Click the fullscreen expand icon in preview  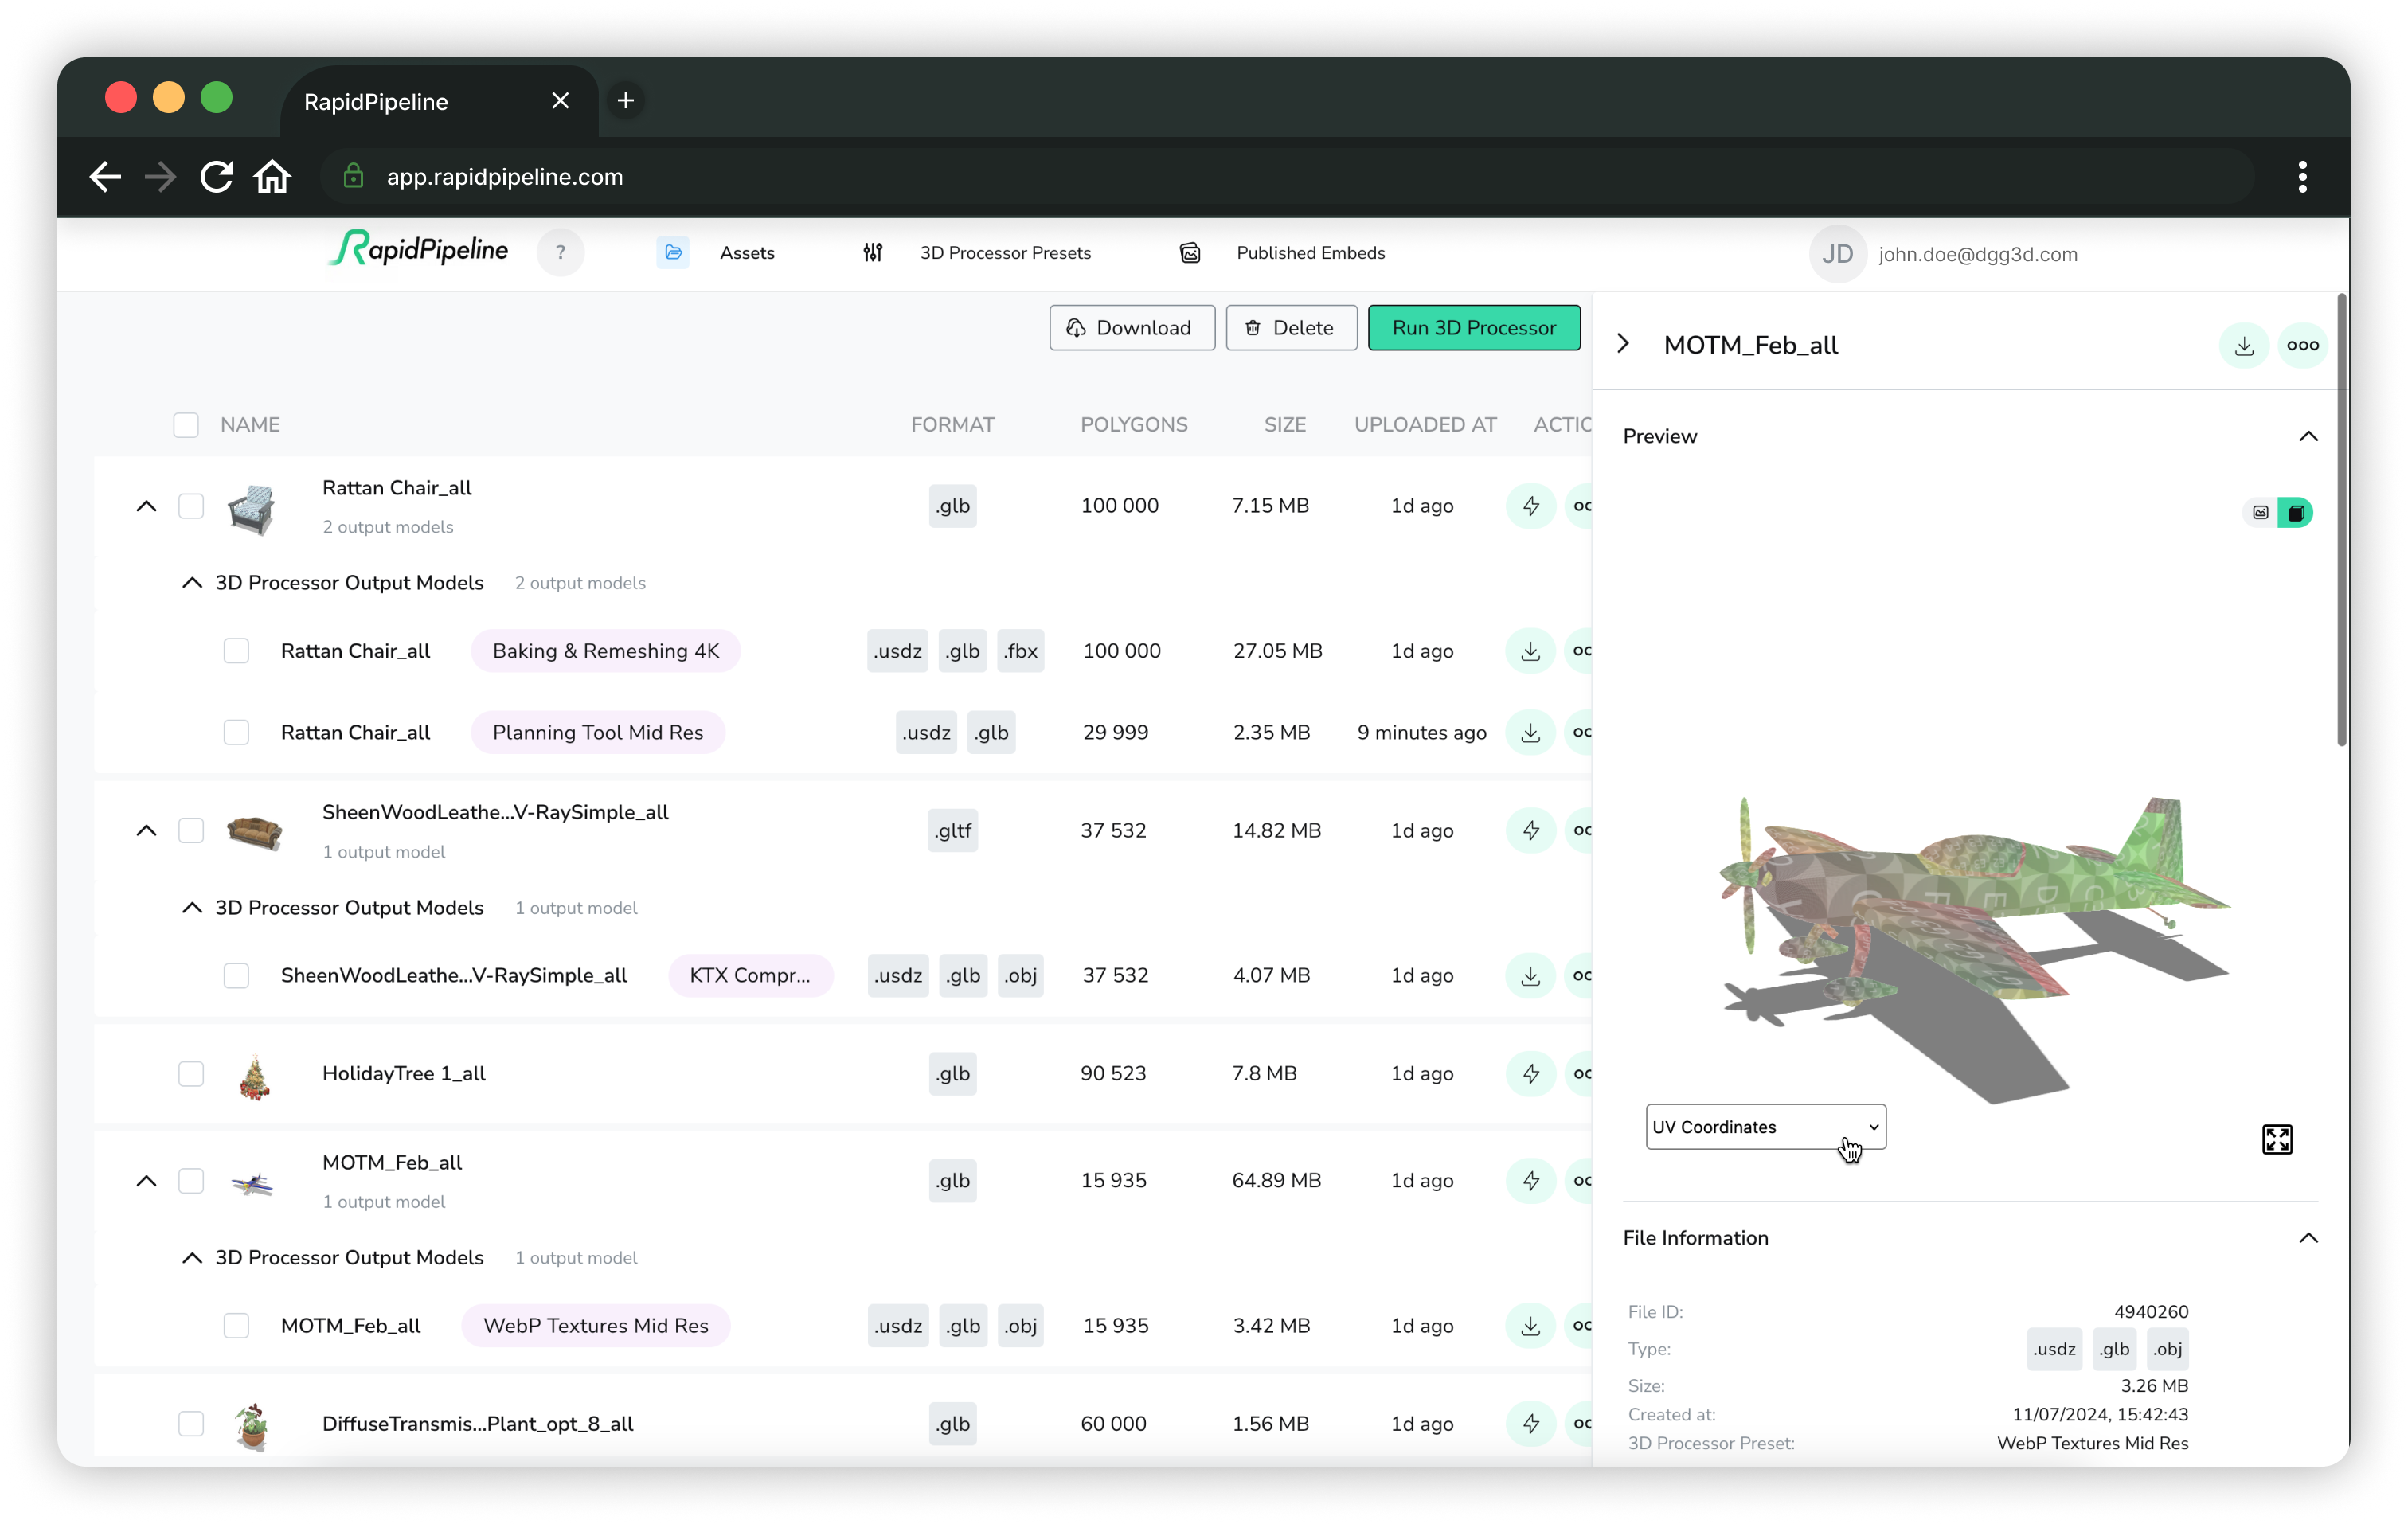[x=2278, y=1139]
